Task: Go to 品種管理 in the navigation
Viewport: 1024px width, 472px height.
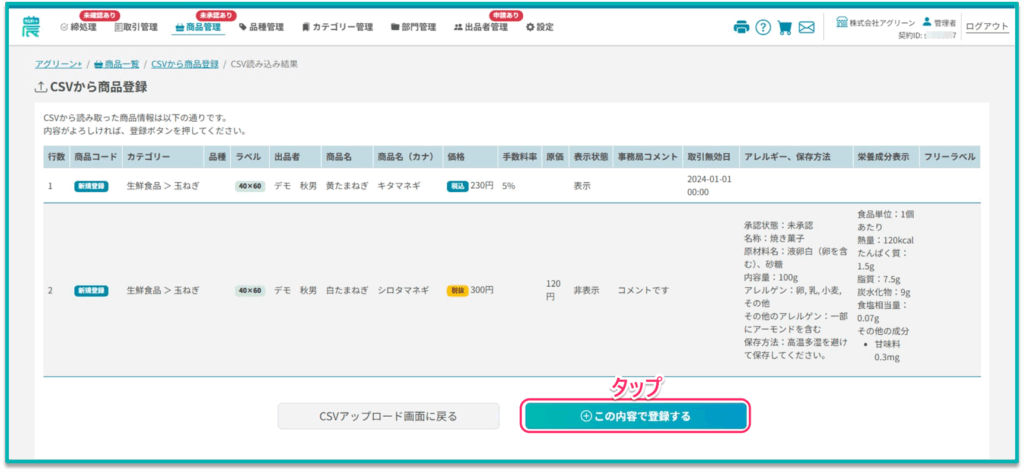Action: point(261,27)
